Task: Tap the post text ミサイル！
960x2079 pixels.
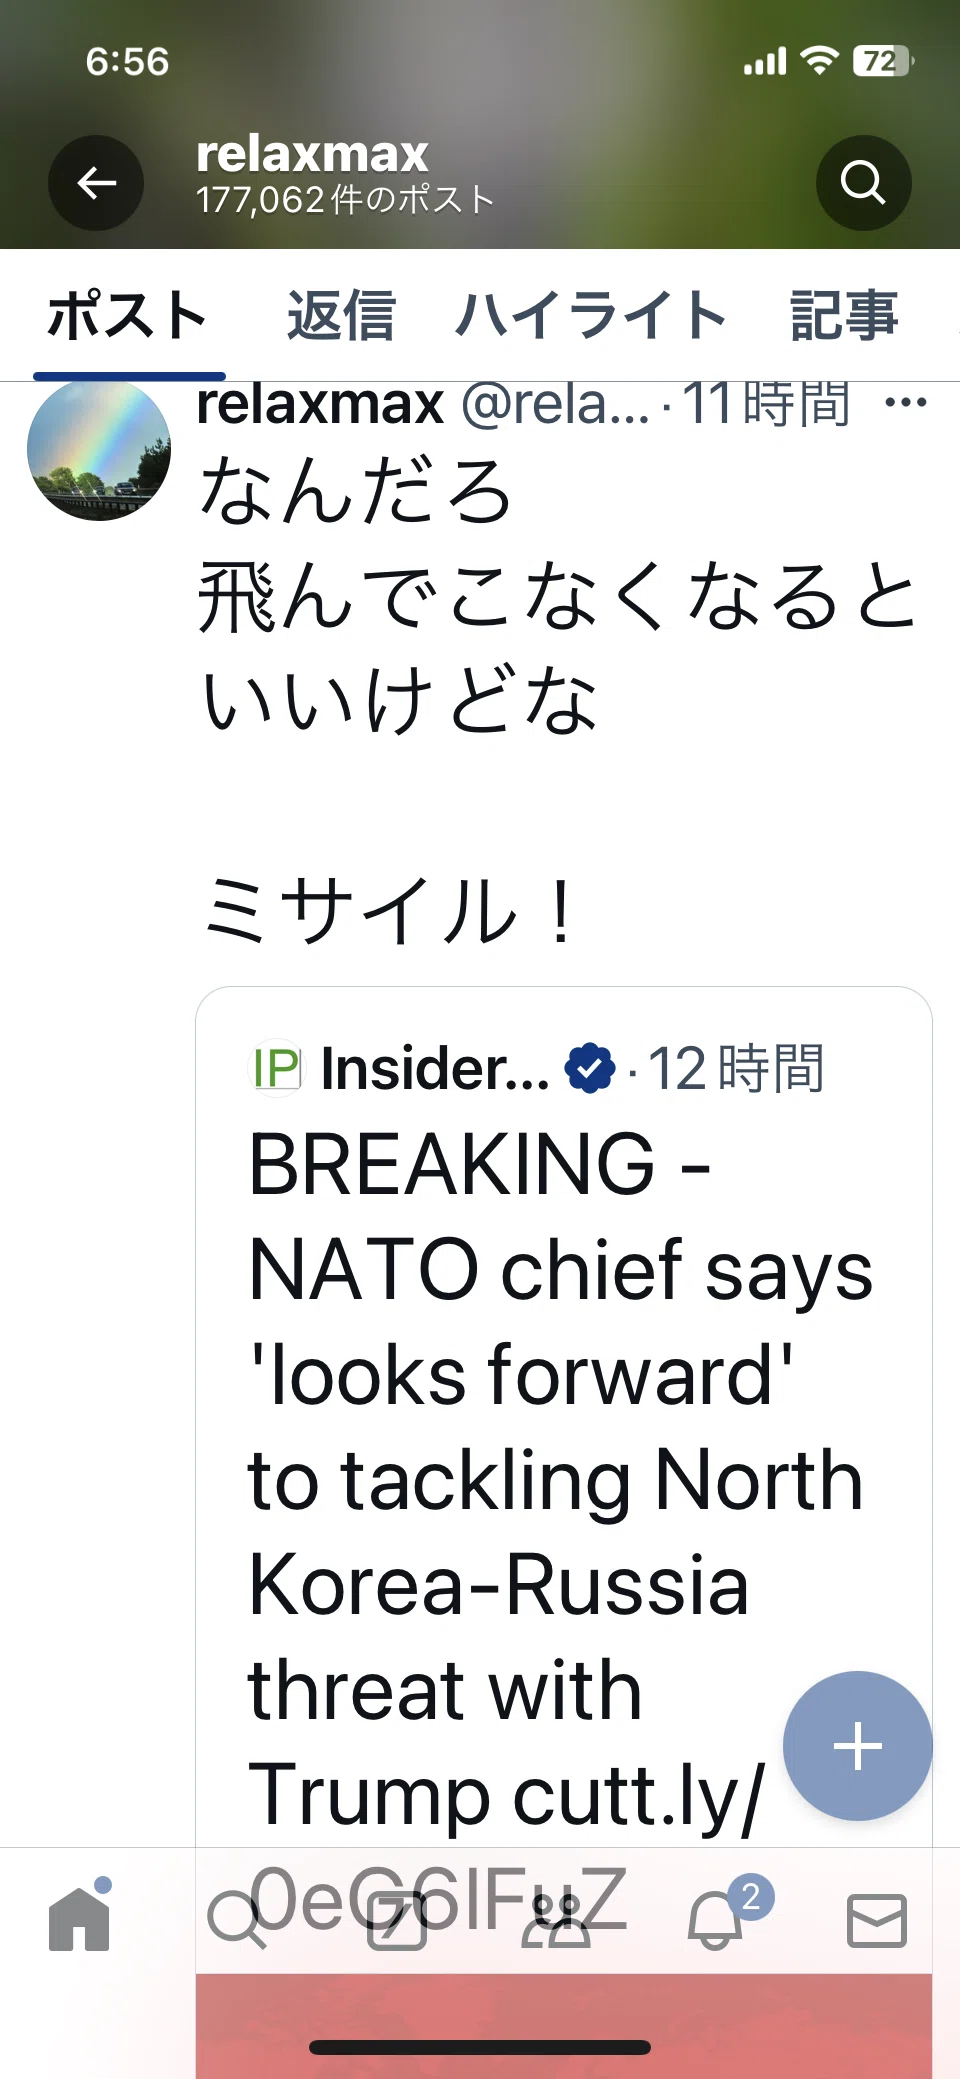Action: tap(388, 911)
